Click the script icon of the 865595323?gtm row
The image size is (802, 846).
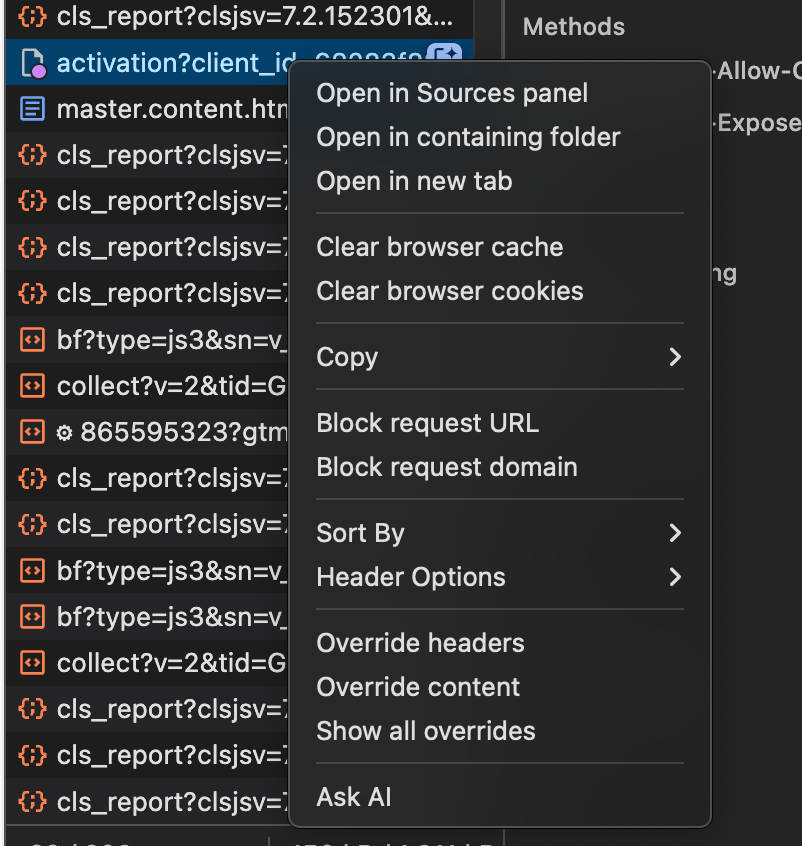(x=33, y=432)
